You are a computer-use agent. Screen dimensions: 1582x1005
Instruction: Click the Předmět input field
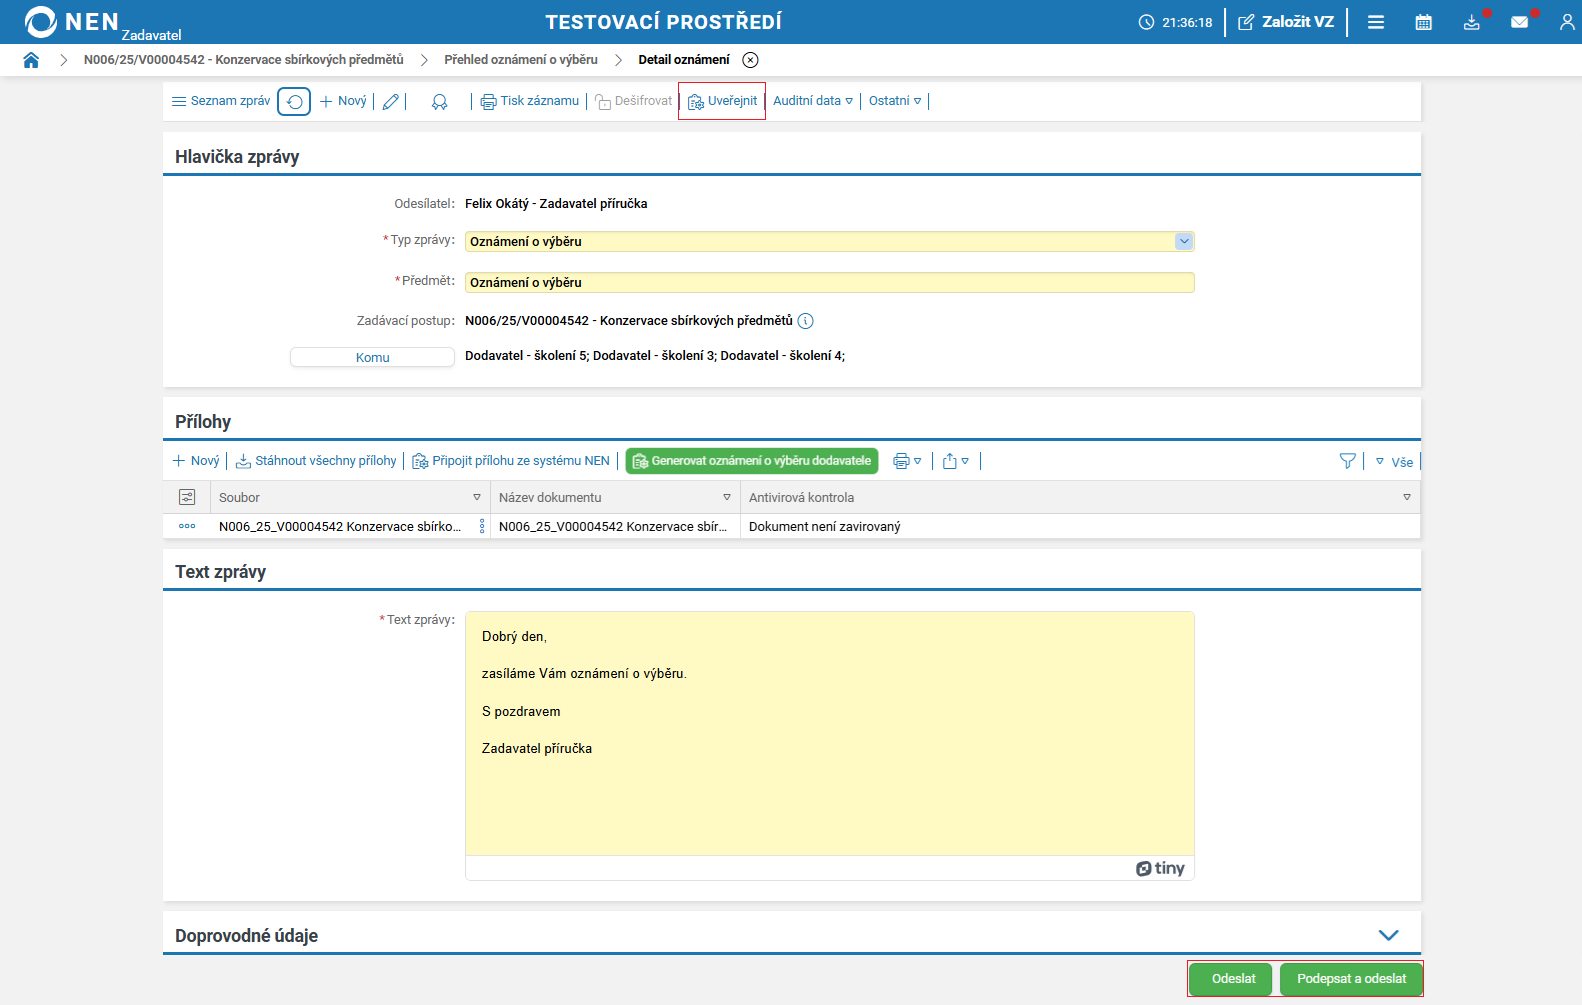(829, 283)
